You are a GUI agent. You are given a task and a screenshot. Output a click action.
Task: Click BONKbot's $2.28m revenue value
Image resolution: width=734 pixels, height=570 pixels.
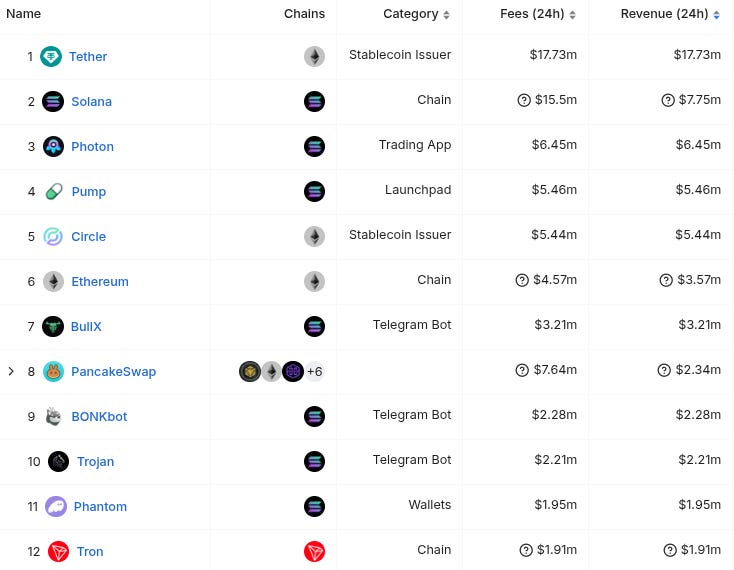698,415
